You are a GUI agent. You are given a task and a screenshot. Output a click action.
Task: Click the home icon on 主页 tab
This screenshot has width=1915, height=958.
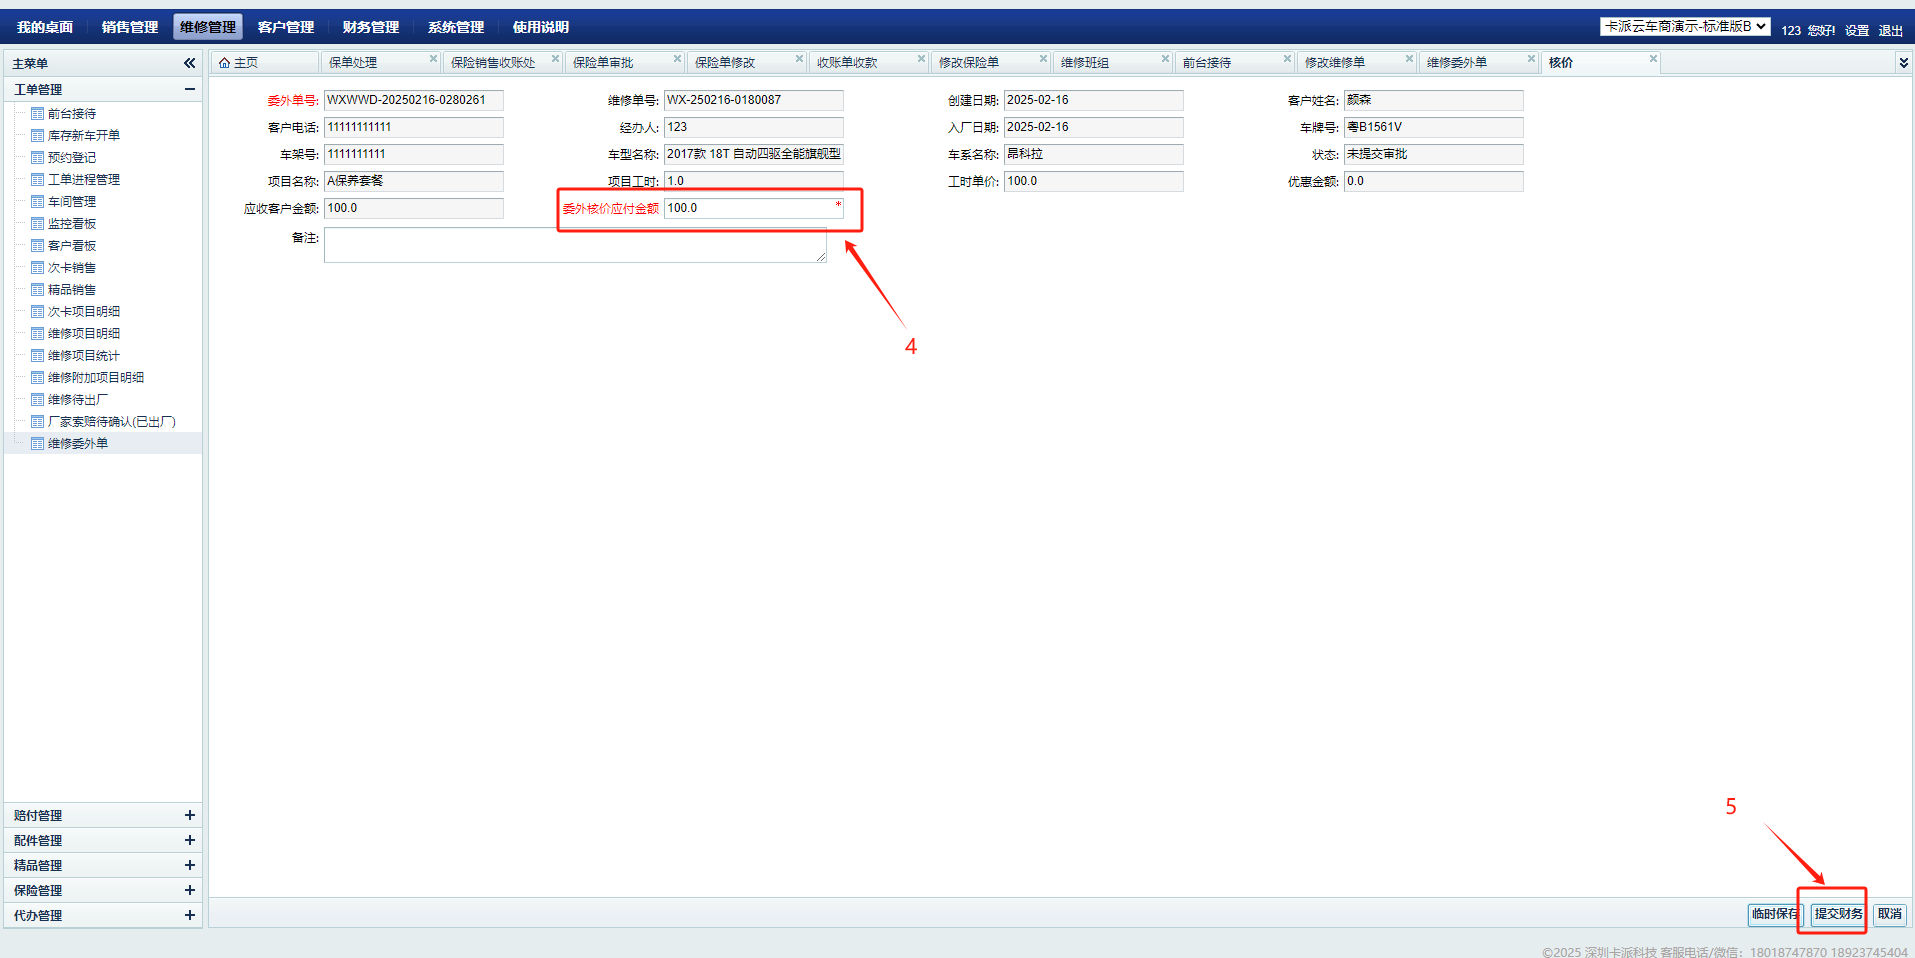coord(225,63)
